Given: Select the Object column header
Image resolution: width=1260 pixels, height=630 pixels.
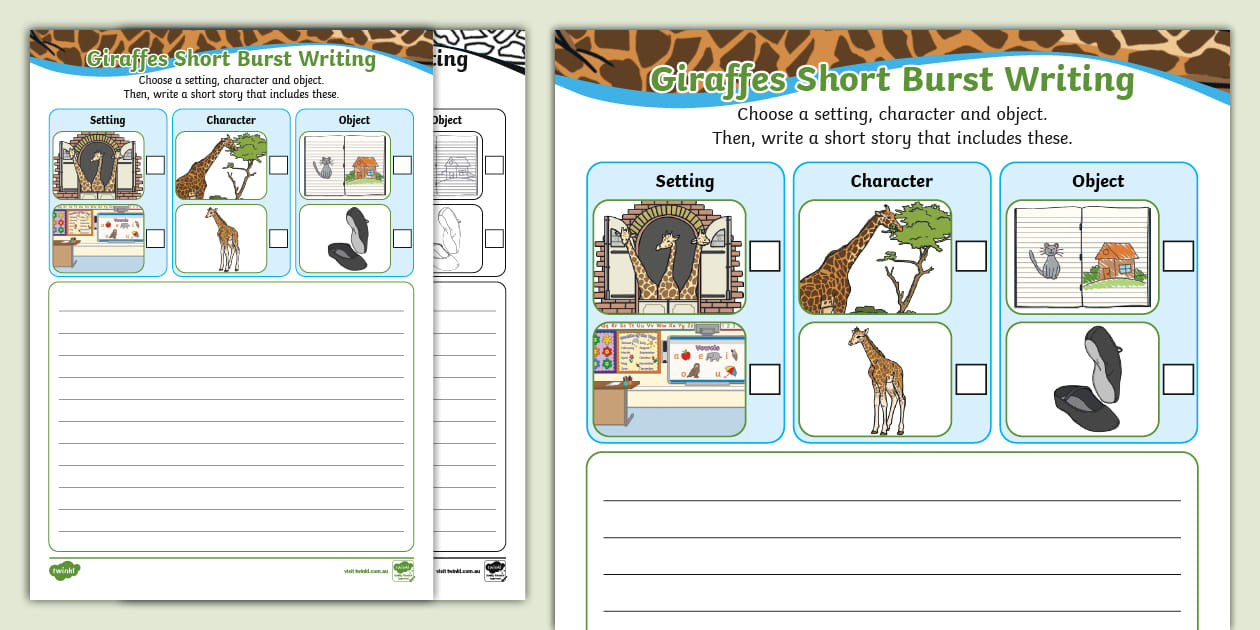Looking at the screenshot, I should click(x=1098, y=181).
